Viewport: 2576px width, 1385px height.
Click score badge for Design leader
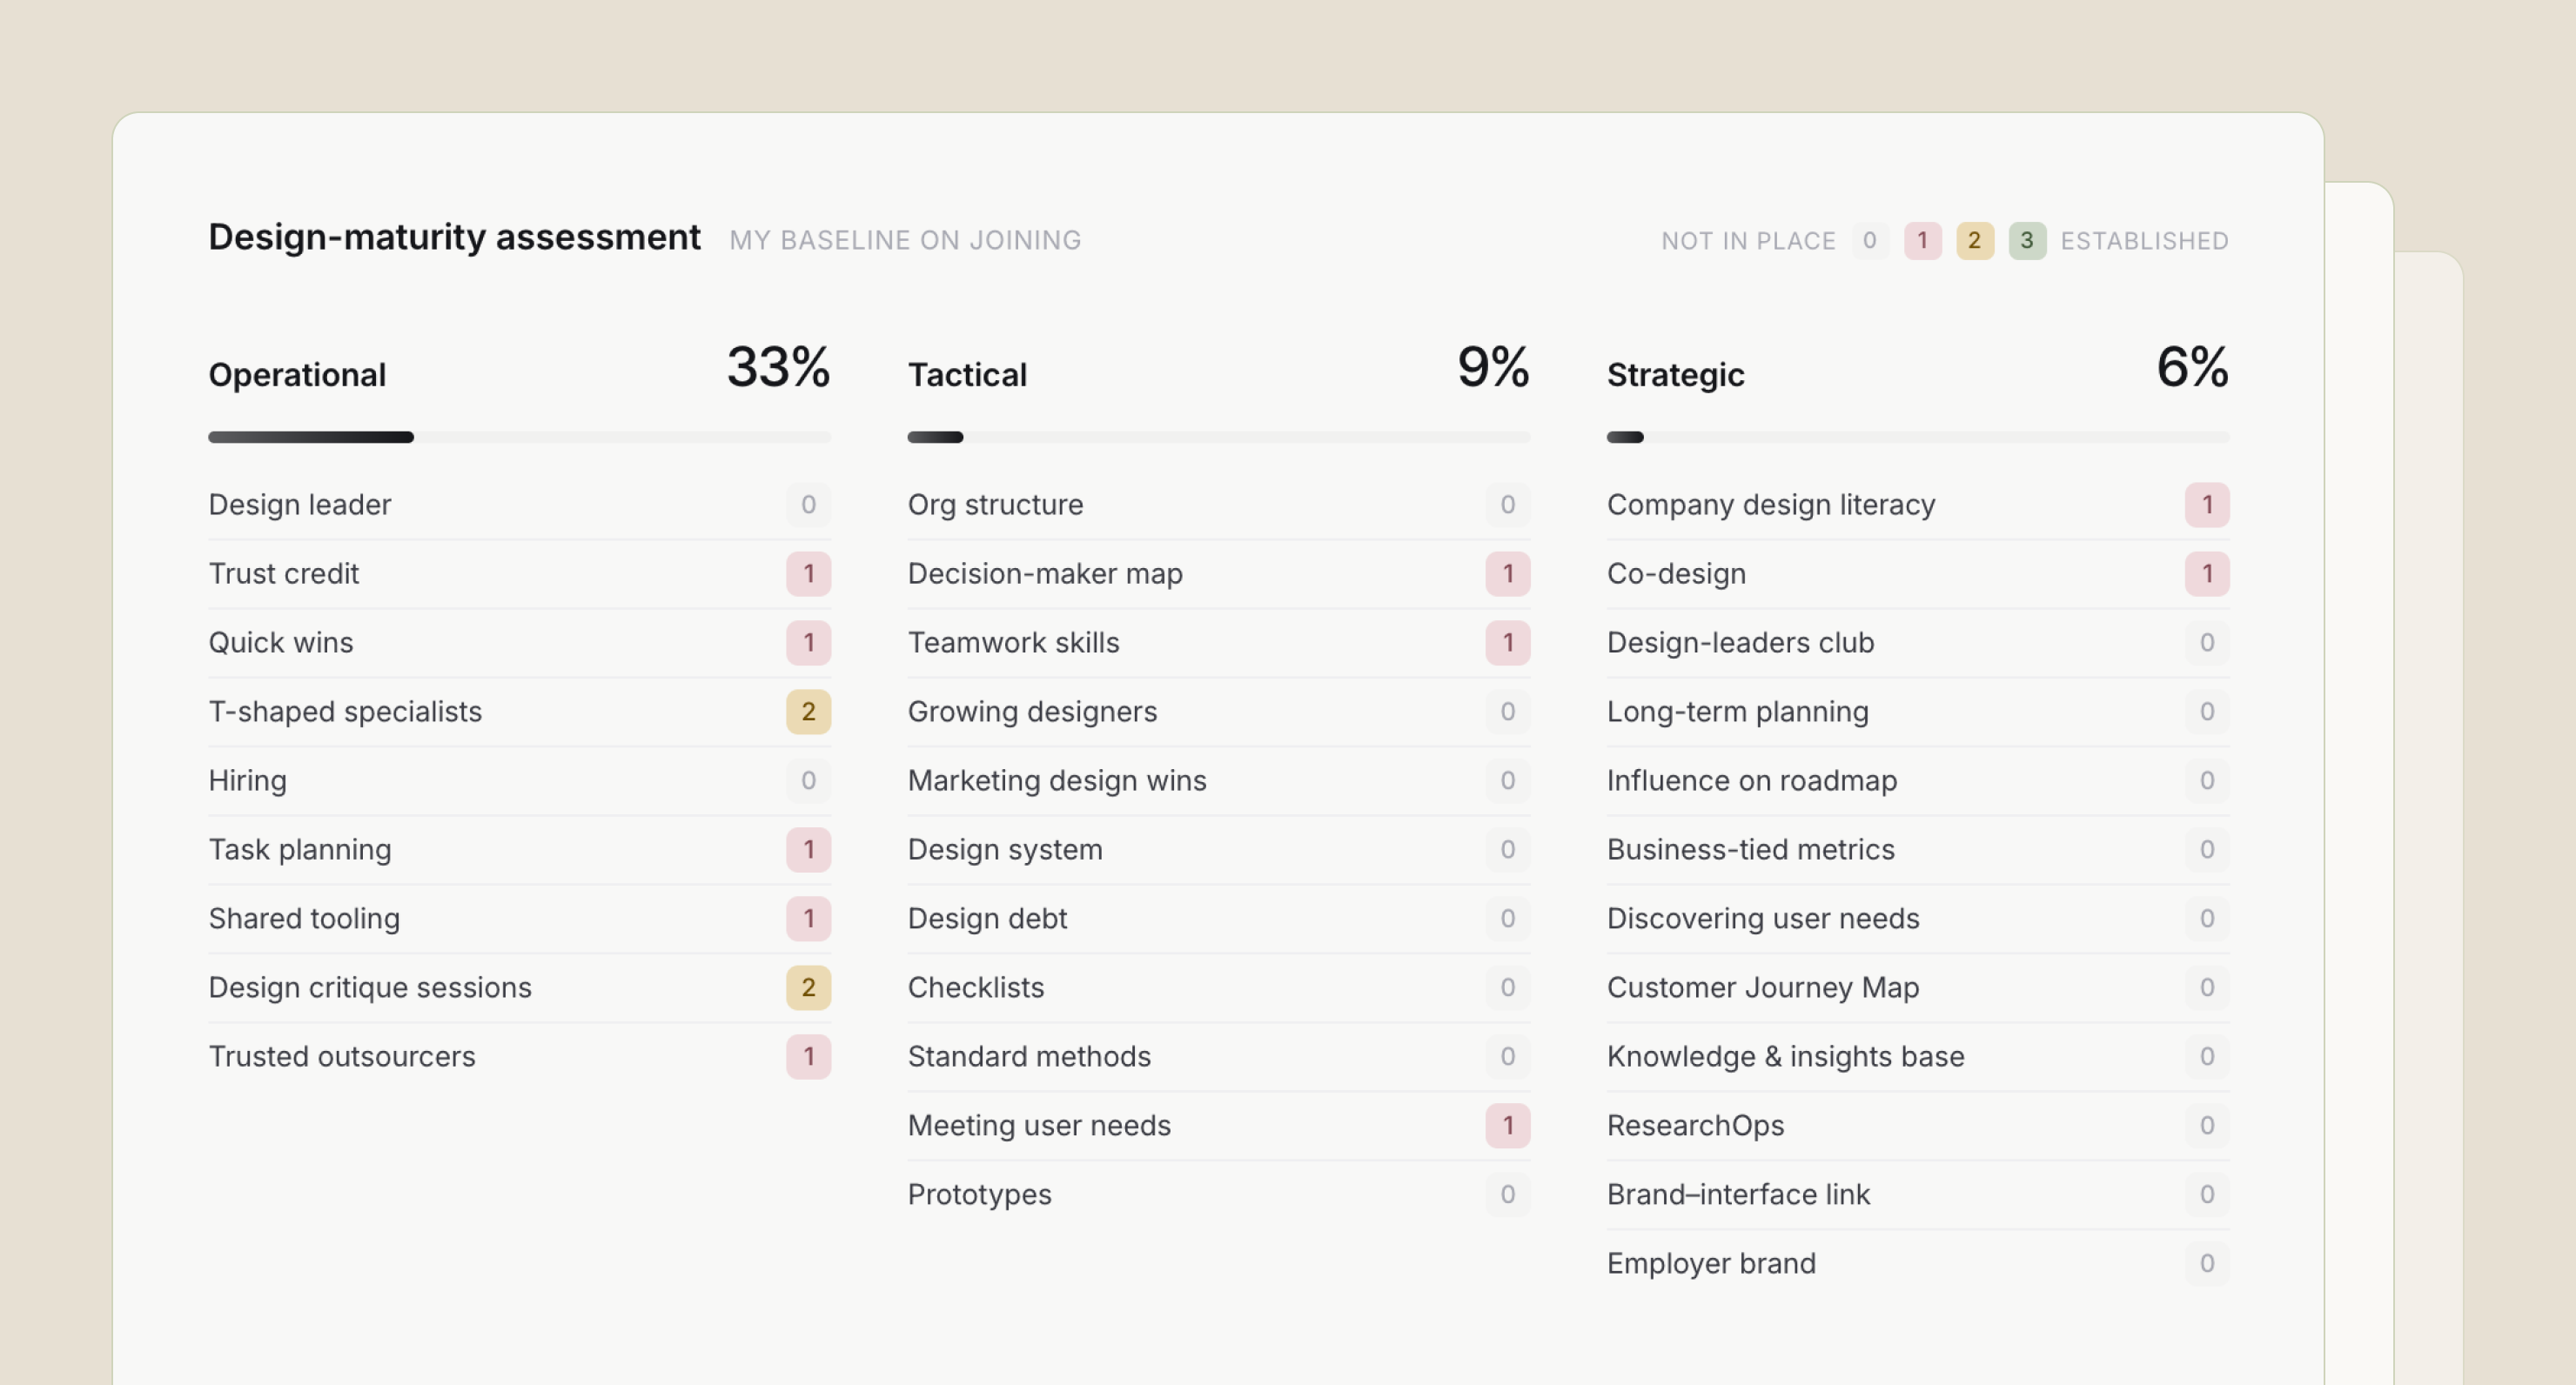[808, 505]
